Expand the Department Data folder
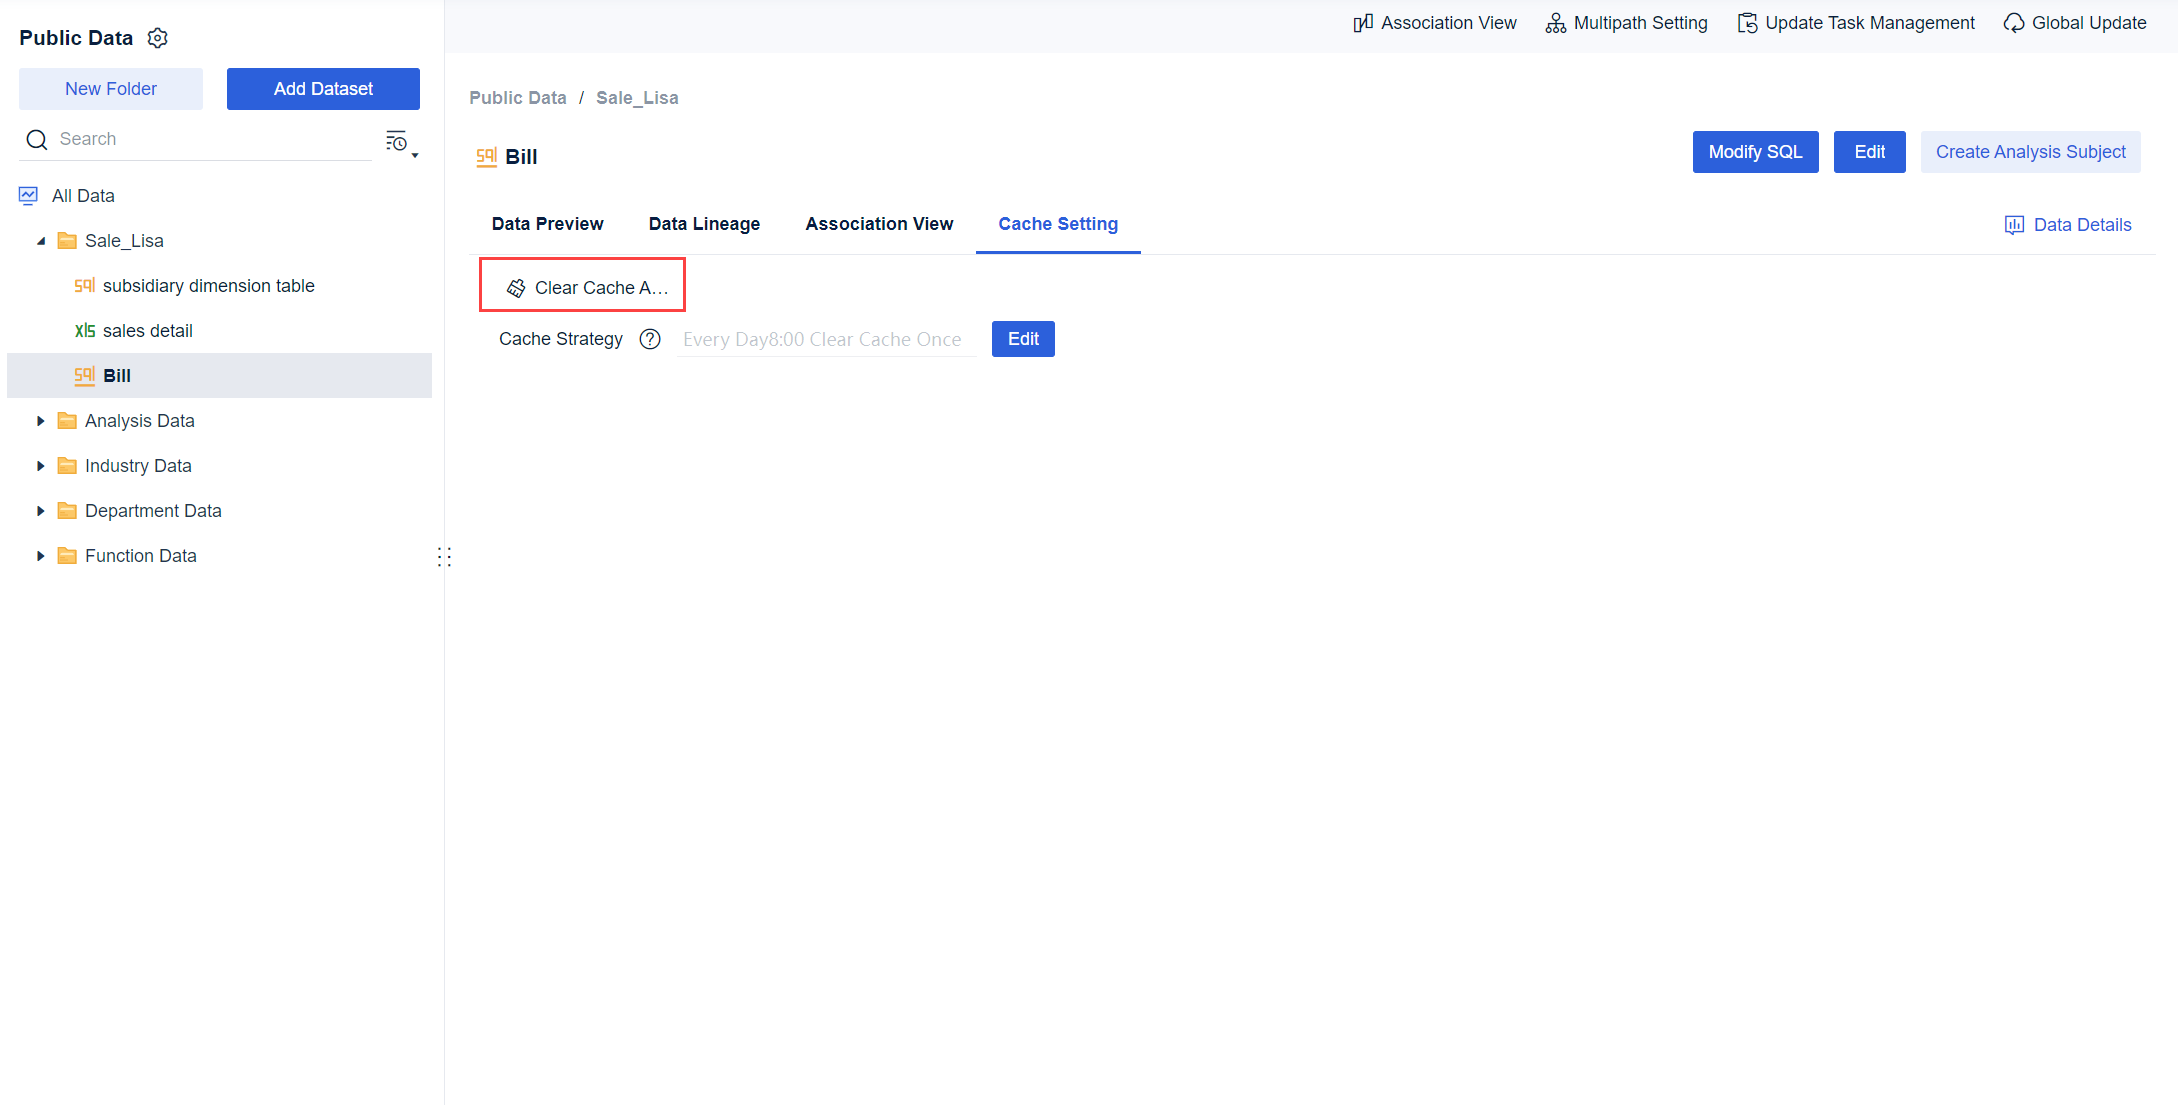The image size is (2178, 1105). (x=41, y=511)
